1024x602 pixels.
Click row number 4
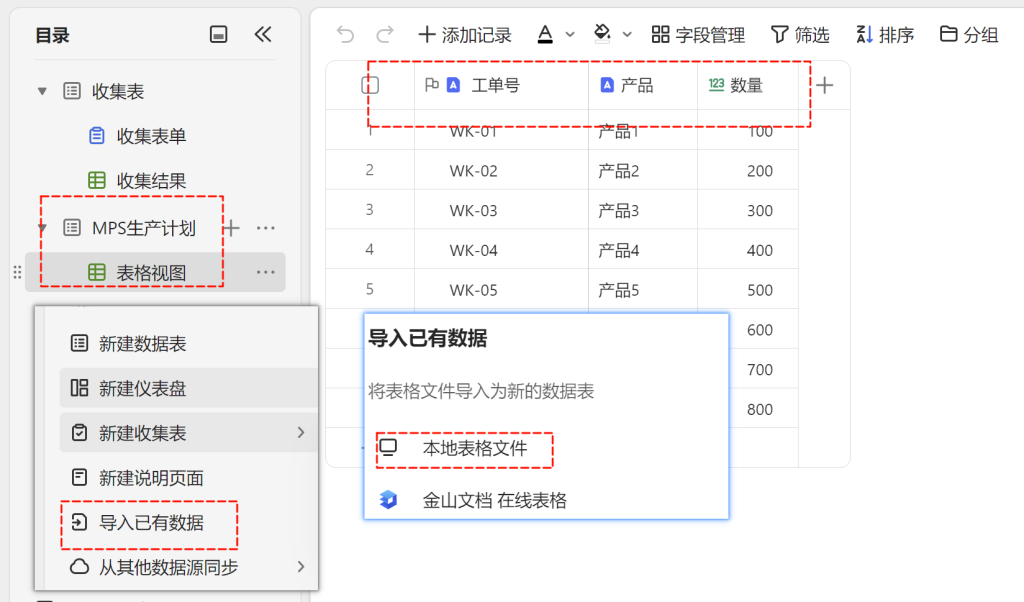(x=370, y=249)
